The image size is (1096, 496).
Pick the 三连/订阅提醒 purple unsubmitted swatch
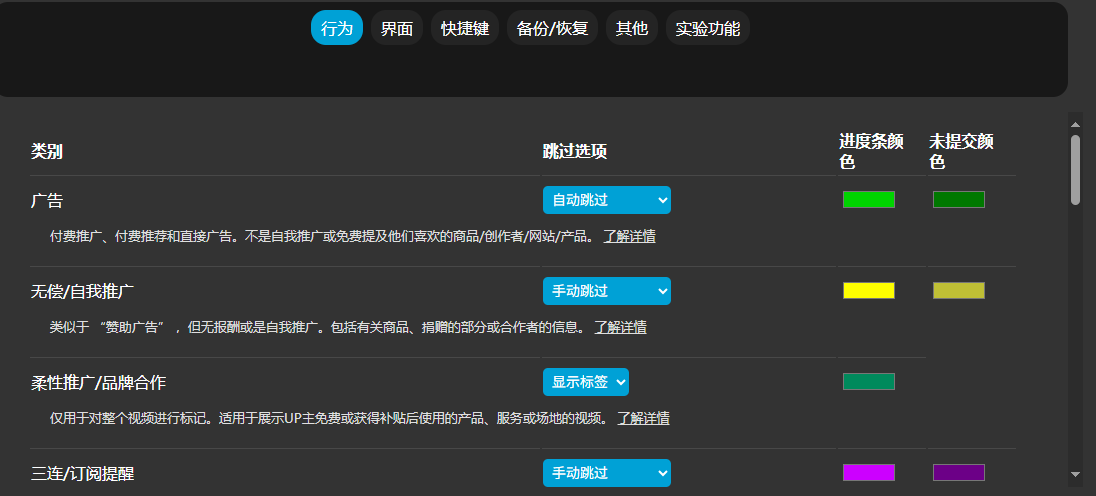click(958, 472)
